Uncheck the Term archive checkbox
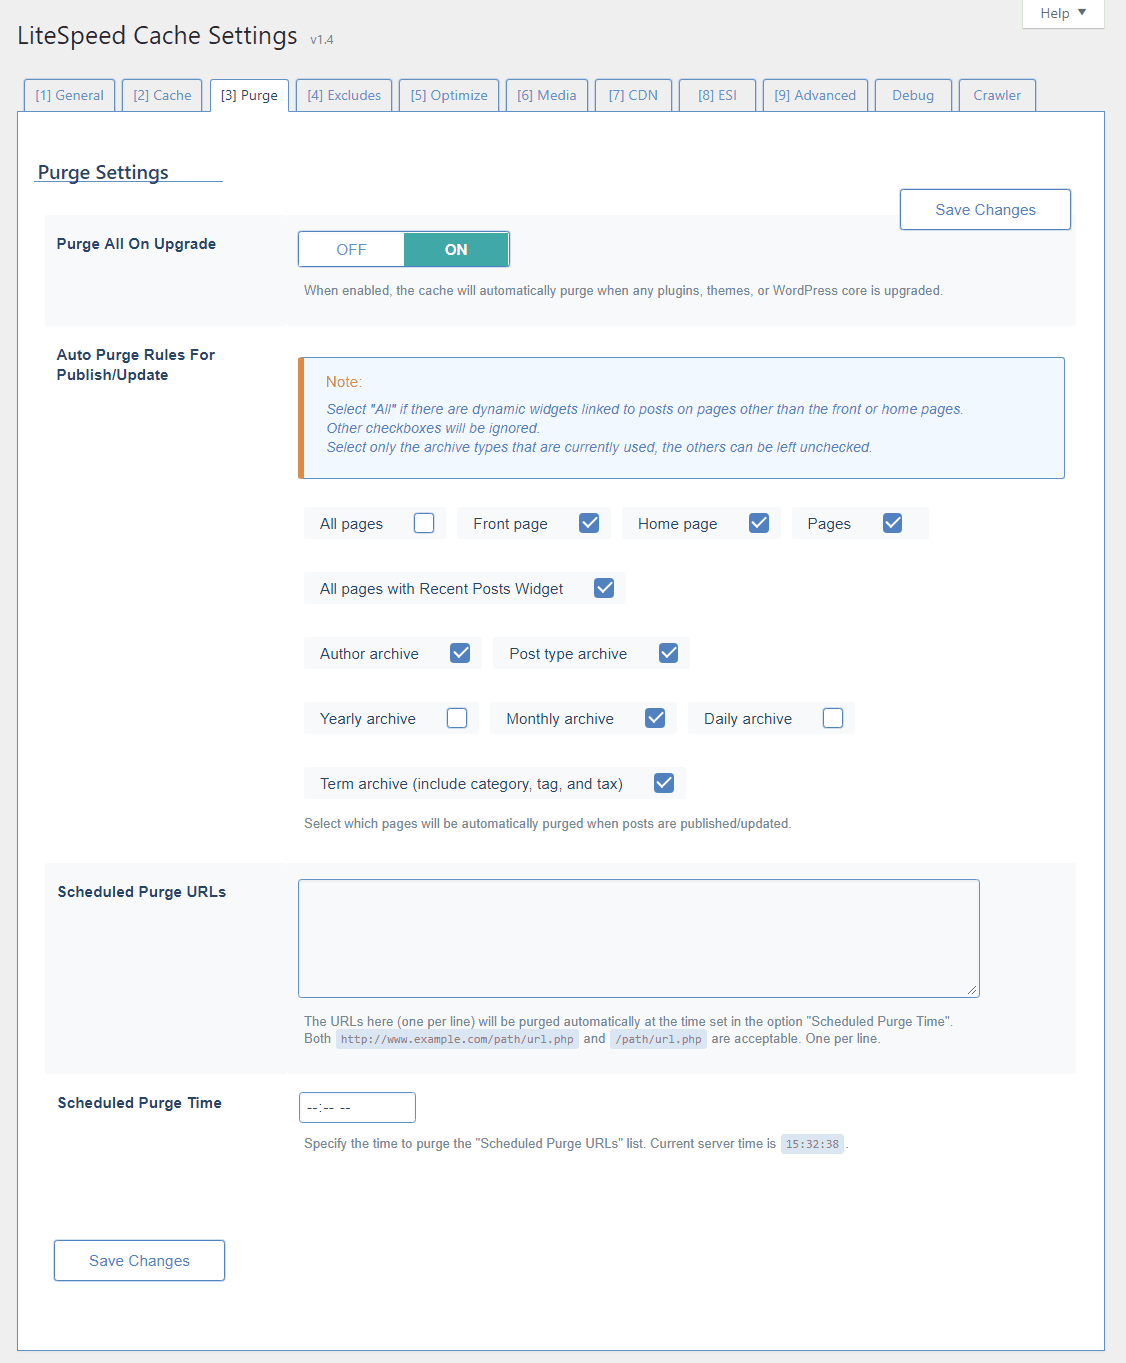Viewport: 1126px width, 1363px height. 664,783
